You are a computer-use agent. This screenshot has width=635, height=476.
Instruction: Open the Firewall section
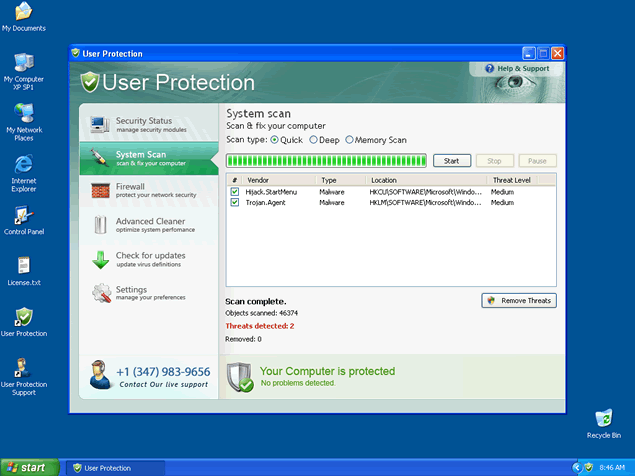[x=148, y=190]
